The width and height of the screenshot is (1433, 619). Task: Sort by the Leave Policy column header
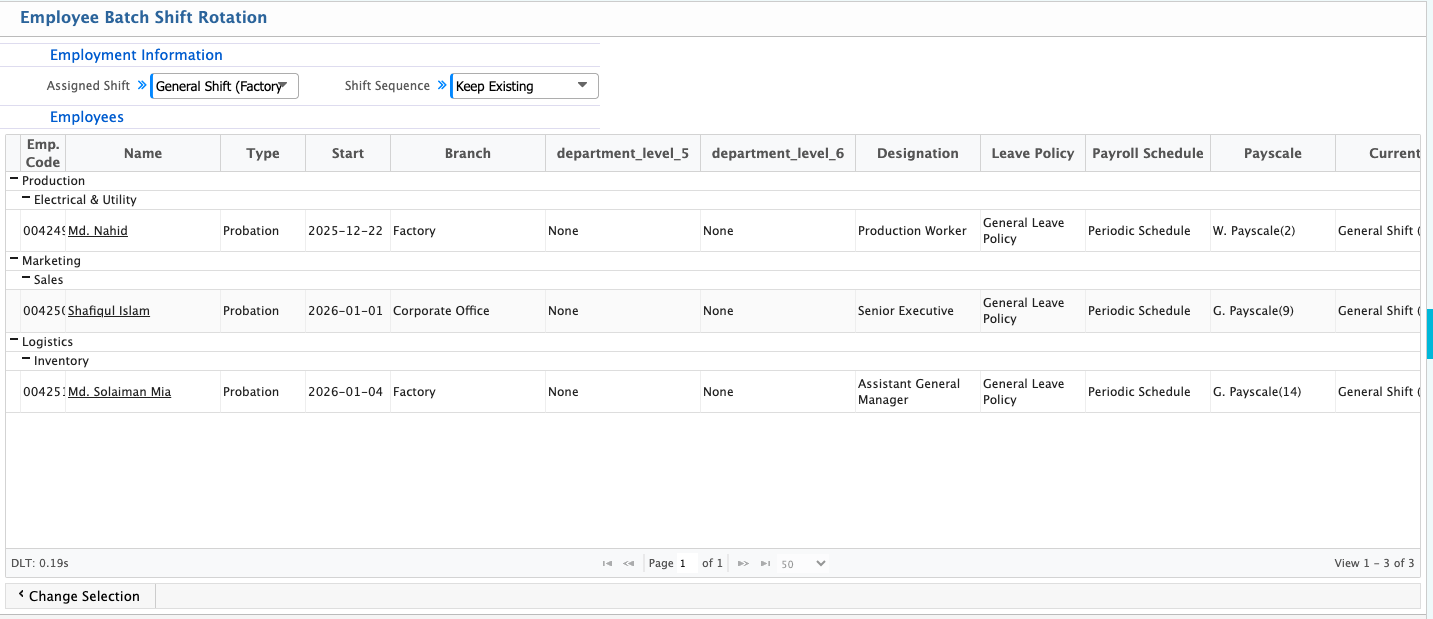(1033, 153)
